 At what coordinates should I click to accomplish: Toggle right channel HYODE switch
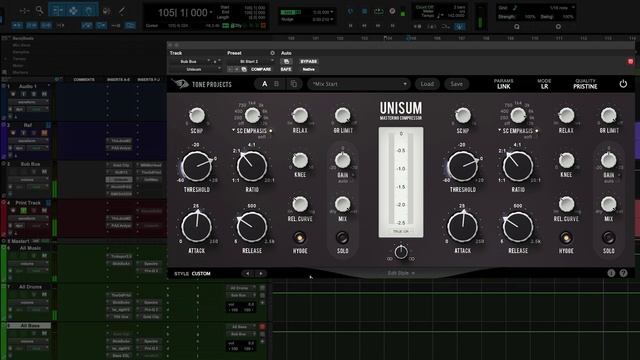pyautogui.click(x=566, y=237)
